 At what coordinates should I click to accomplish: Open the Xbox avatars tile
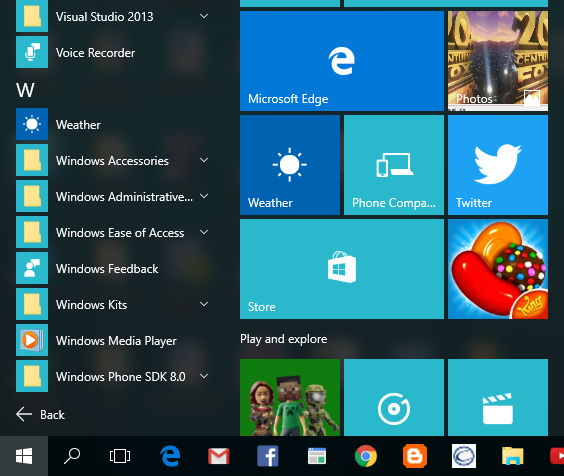pyautogui.click(x=290, y=397)
